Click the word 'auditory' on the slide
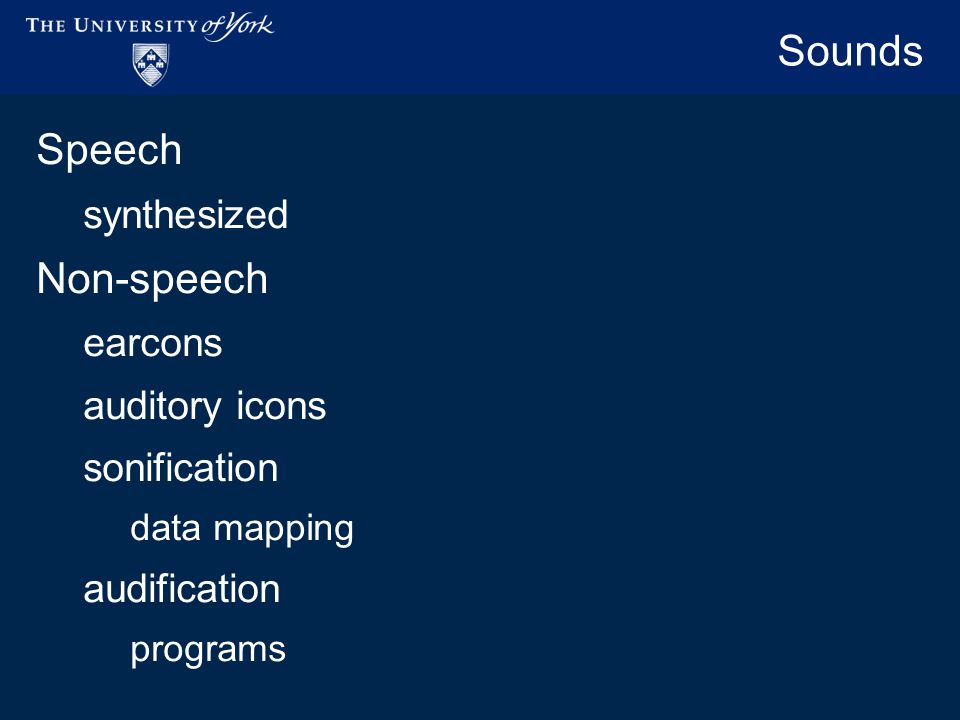 coord(152,407)
